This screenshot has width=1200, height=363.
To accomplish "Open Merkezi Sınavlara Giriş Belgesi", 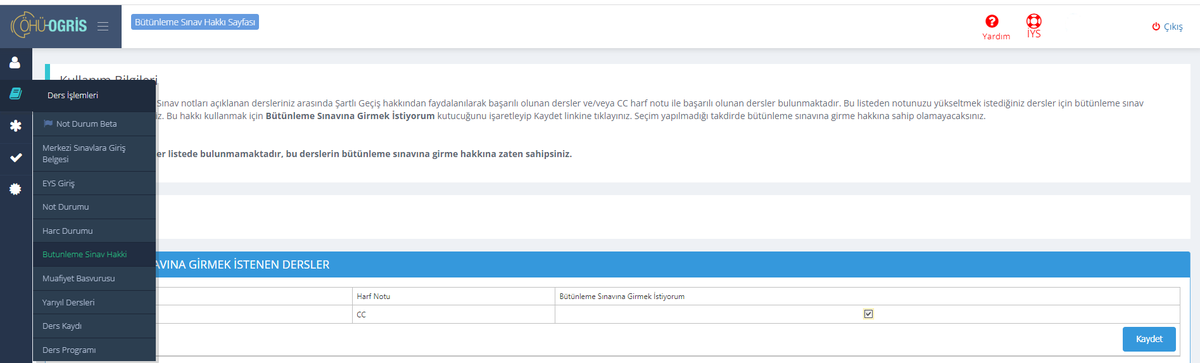I will point(94,153).
